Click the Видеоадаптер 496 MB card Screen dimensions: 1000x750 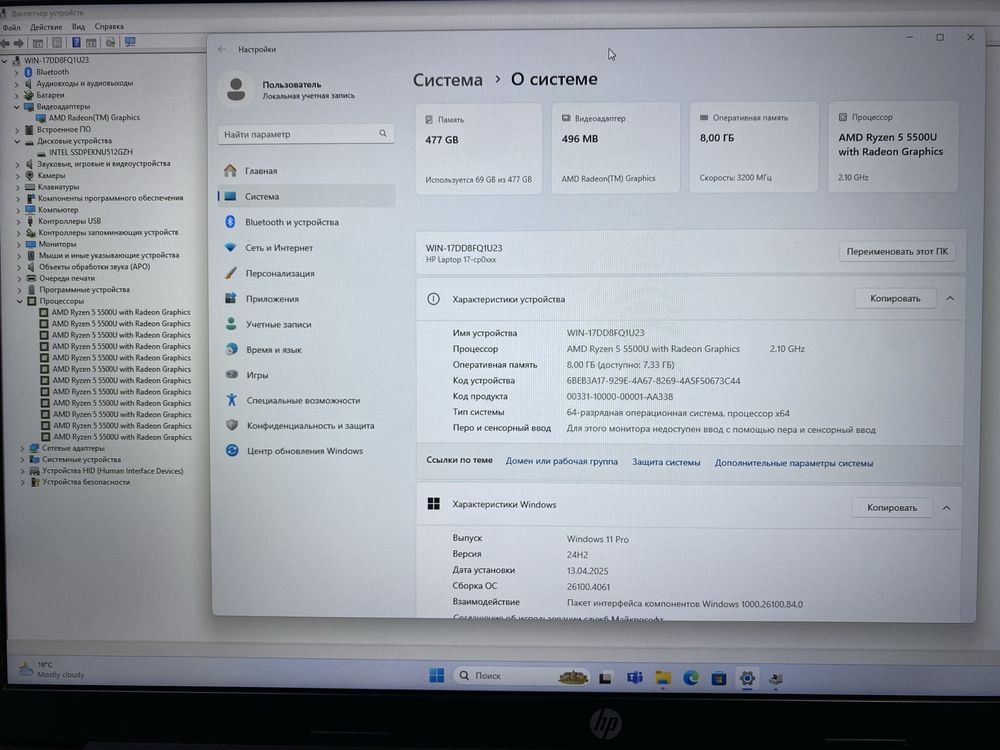[x=615, y=147]
